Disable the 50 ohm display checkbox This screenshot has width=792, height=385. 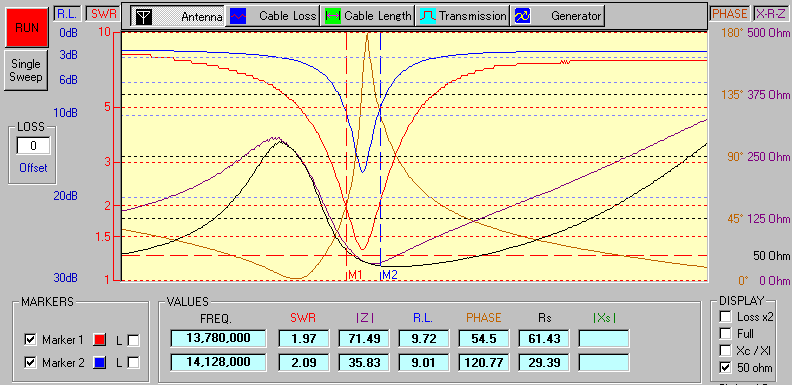pos(725,368)
